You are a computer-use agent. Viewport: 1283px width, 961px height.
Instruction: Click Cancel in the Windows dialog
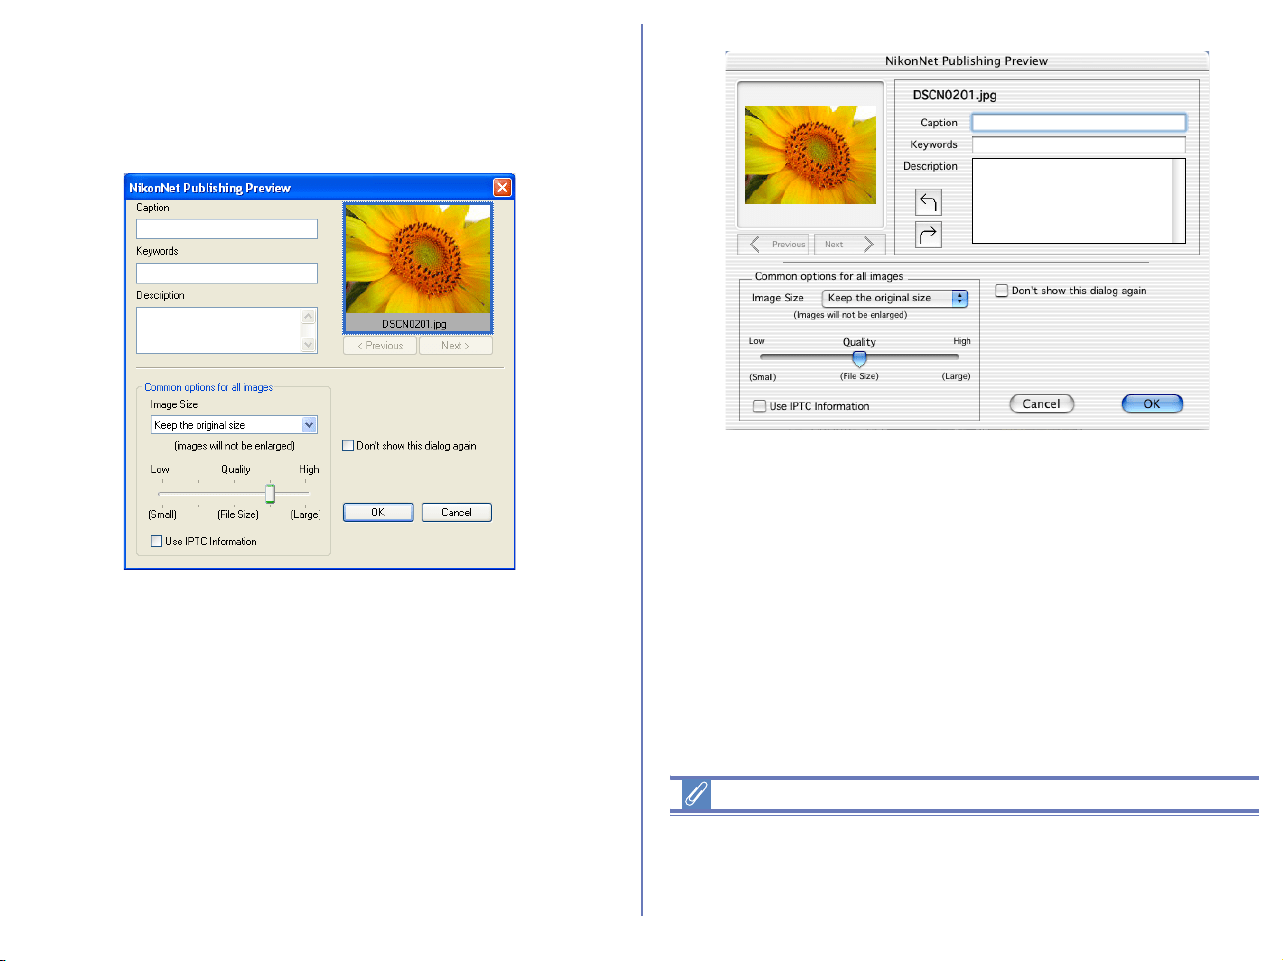[456, 512]
